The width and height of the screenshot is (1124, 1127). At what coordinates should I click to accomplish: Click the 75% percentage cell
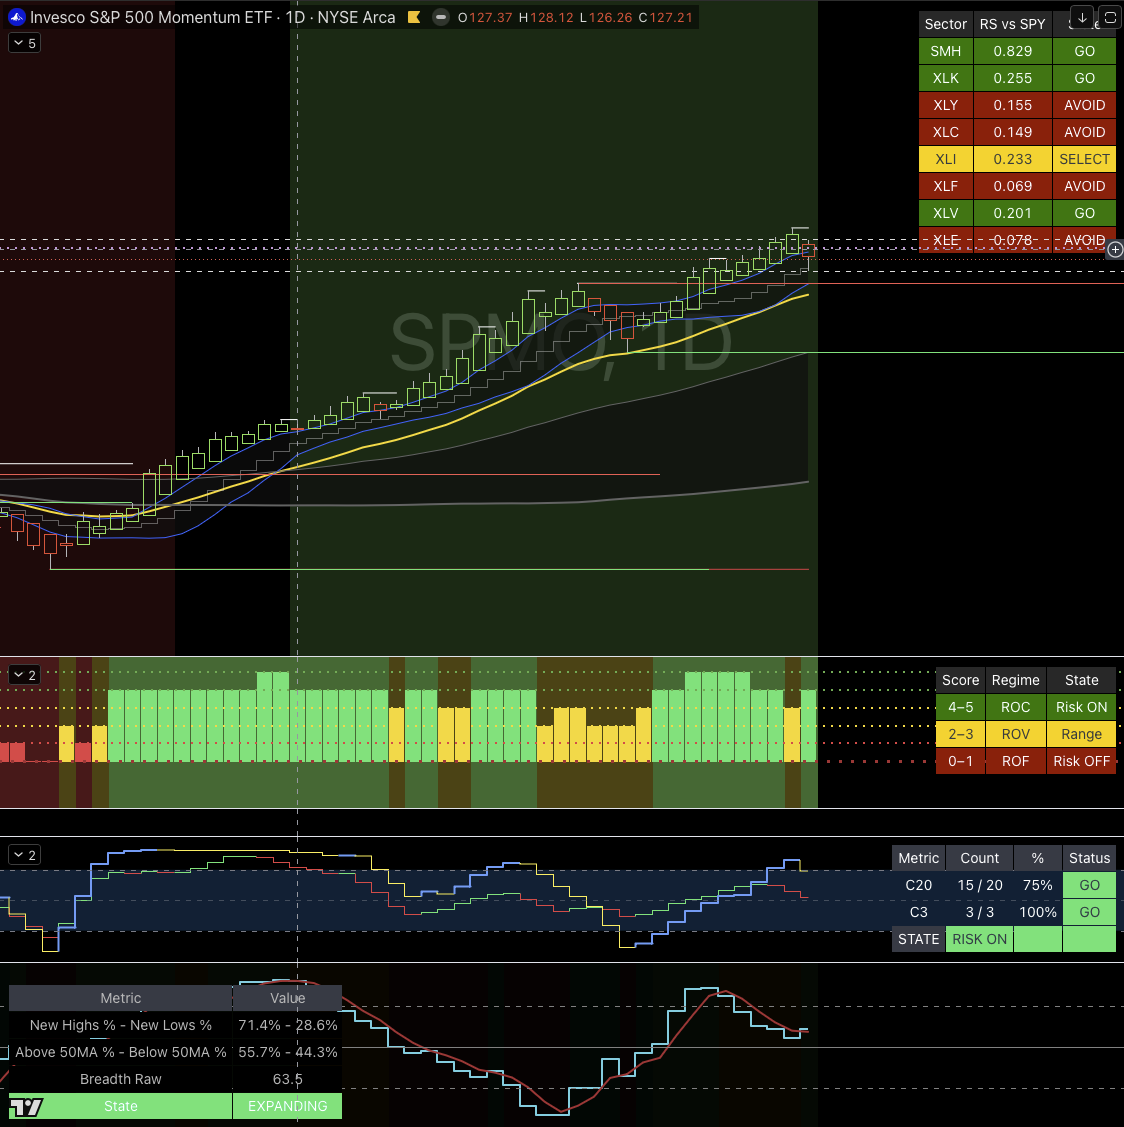pyautogui.click(x=1038, y=885)
